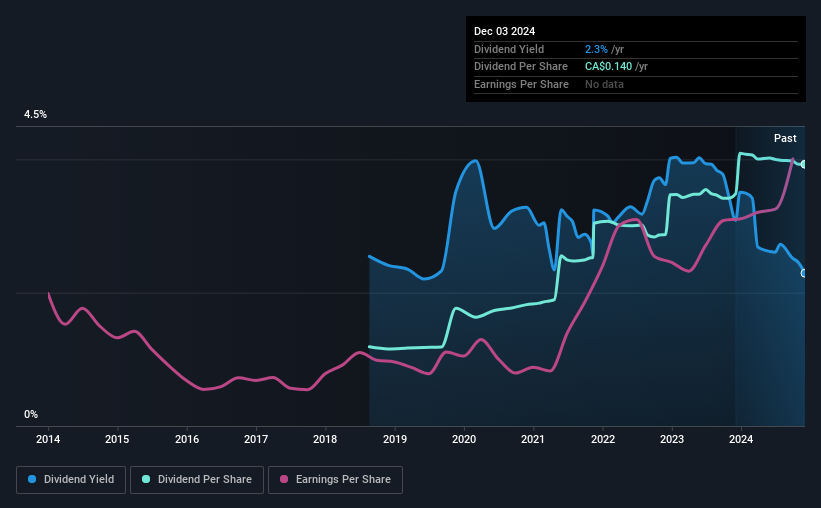
Task: Select the 2016 label on the time axis
Action: [x=187, y=439]
